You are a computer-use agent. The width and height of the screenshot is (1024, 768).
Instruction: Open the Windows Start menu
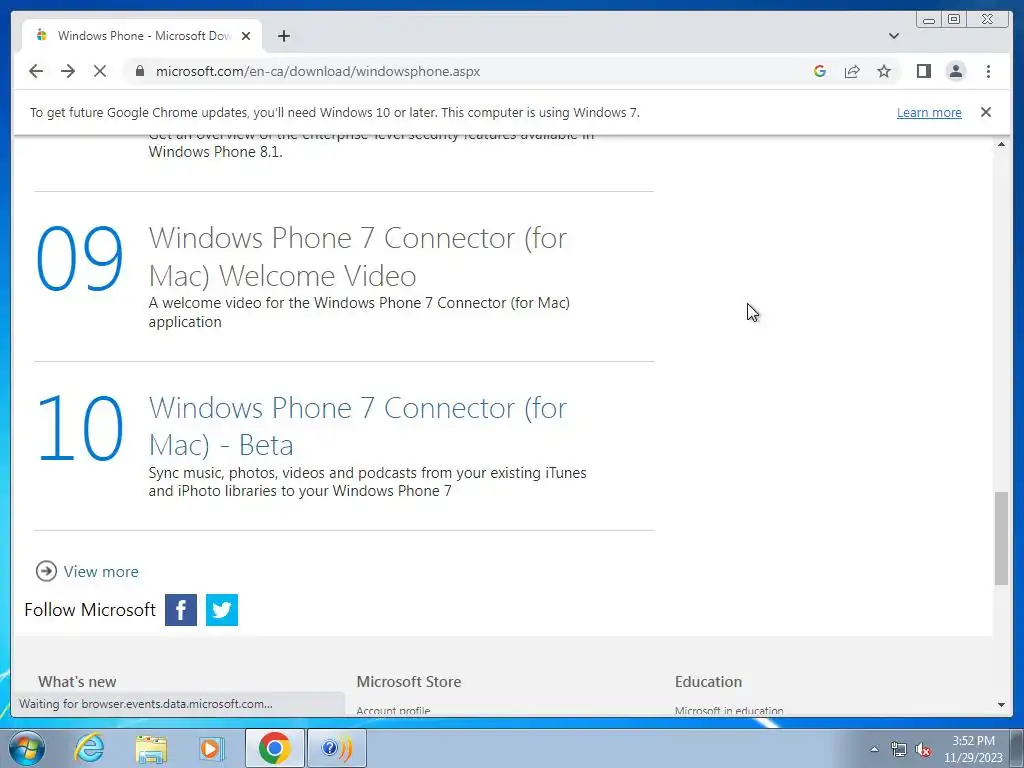(x=27, y=748)
